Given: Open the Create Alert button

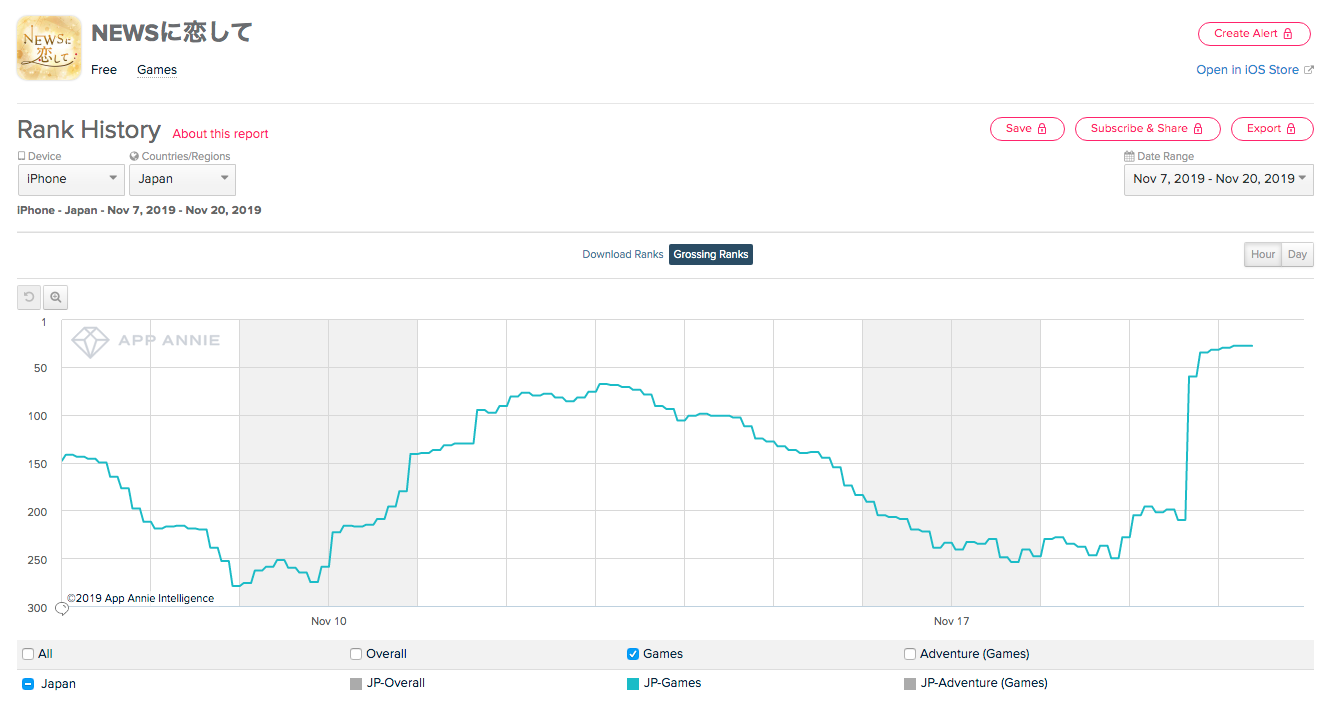Looking at the screenshot, I should (1254, 34).
